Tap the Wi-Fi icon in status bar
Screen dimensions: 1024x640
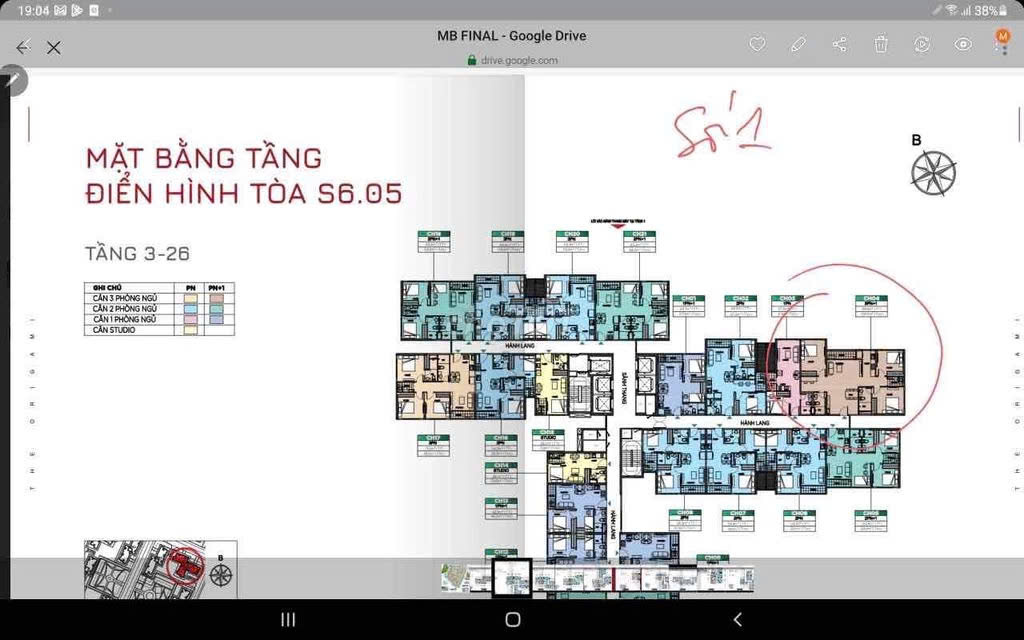(x=952, y=10)
